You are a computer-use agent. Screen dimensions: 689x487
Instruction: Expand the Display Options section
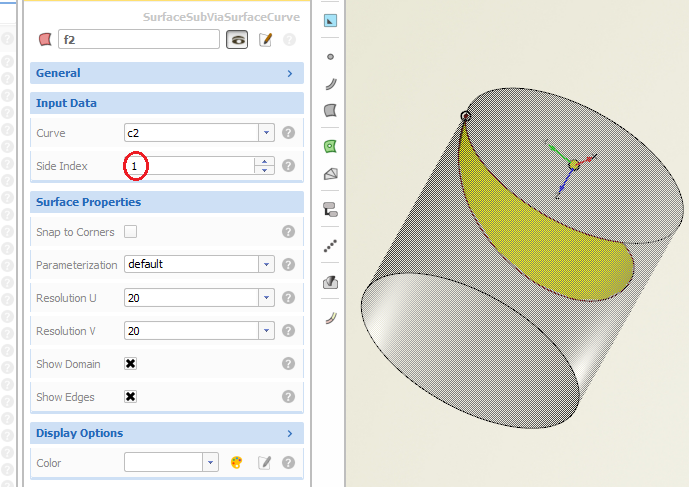point(167,433)
